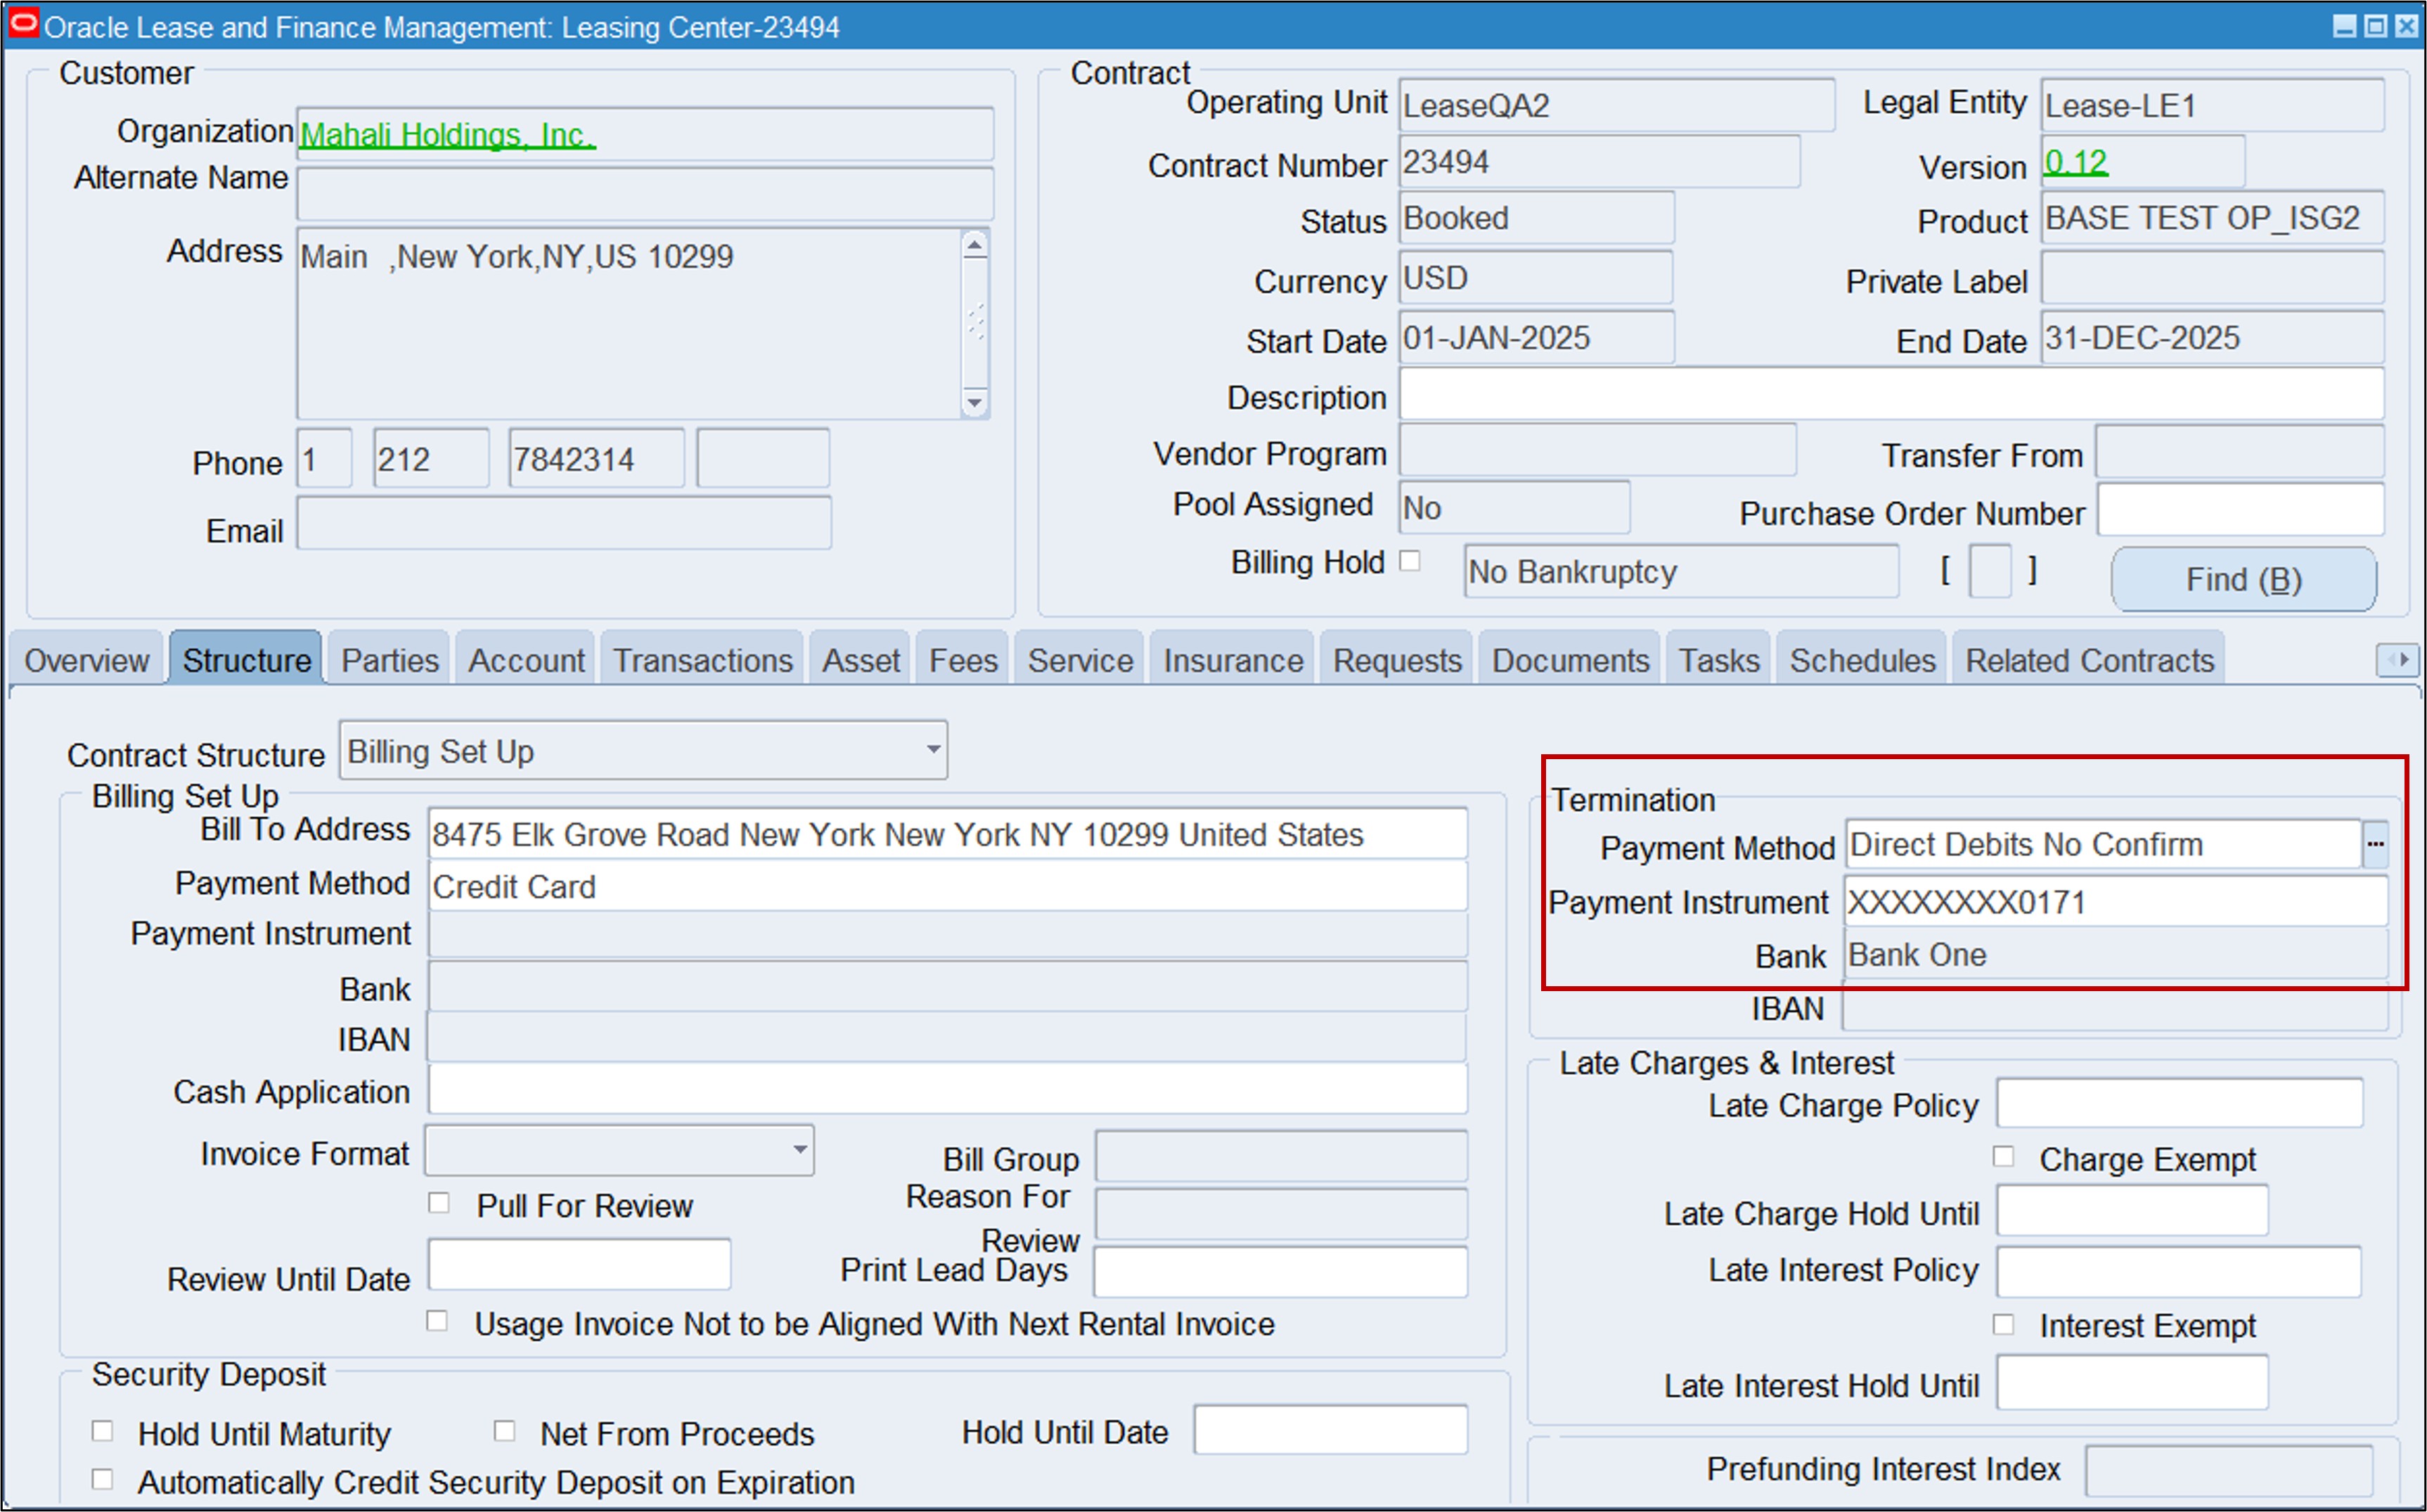The width and height of the screenshot is (2427, 1512).
Task: Enable the Charge Exempt checkbox
Action: [2004, 1156]
